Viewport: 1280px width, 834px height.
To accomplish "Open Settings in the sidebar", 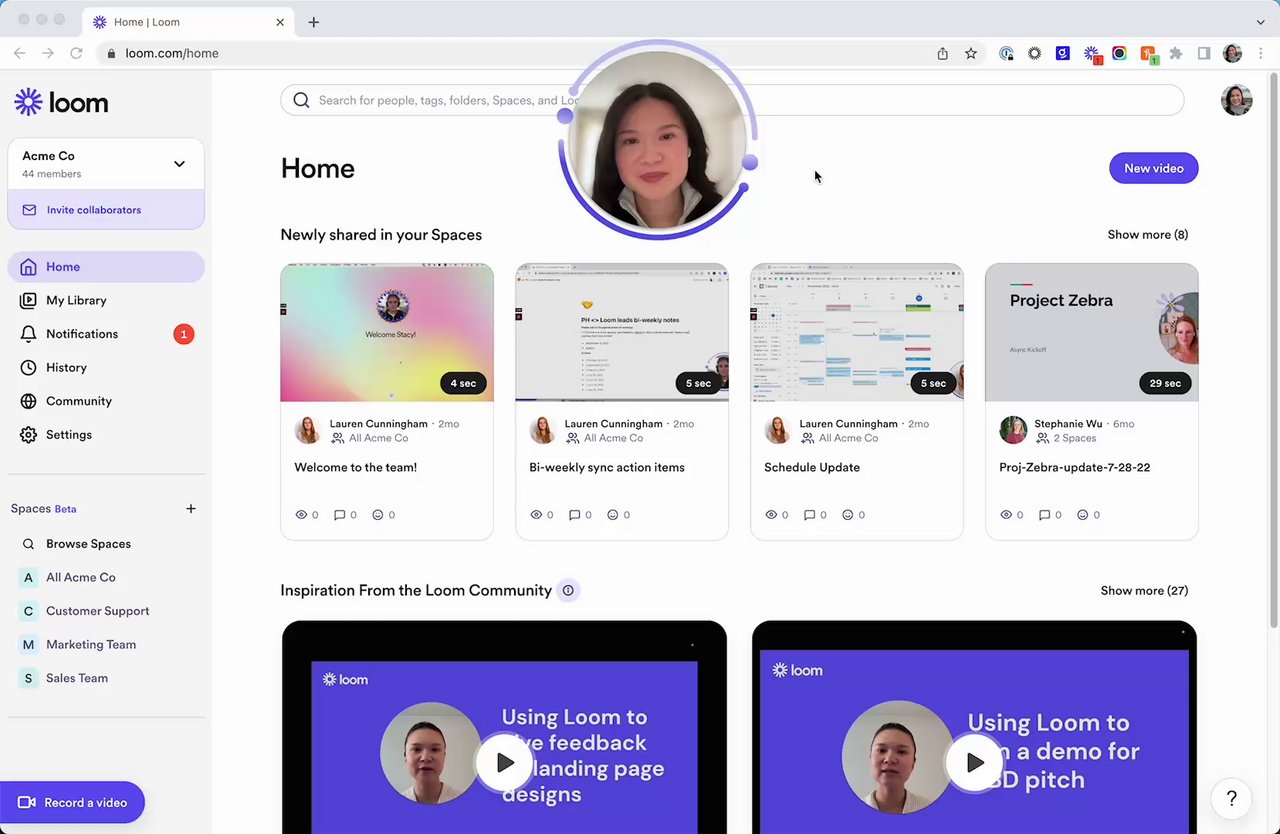I will [69, 435].
